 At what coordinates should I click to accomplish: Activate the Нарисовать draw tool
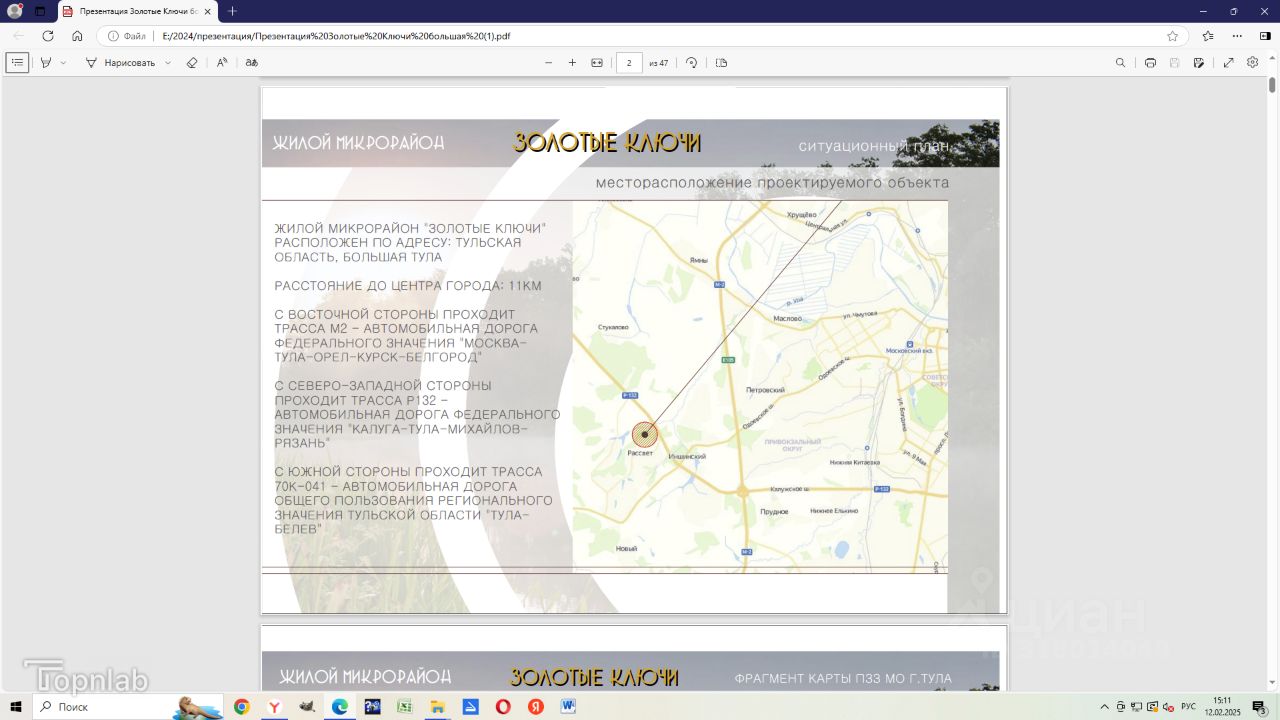[x=120, y=62]
